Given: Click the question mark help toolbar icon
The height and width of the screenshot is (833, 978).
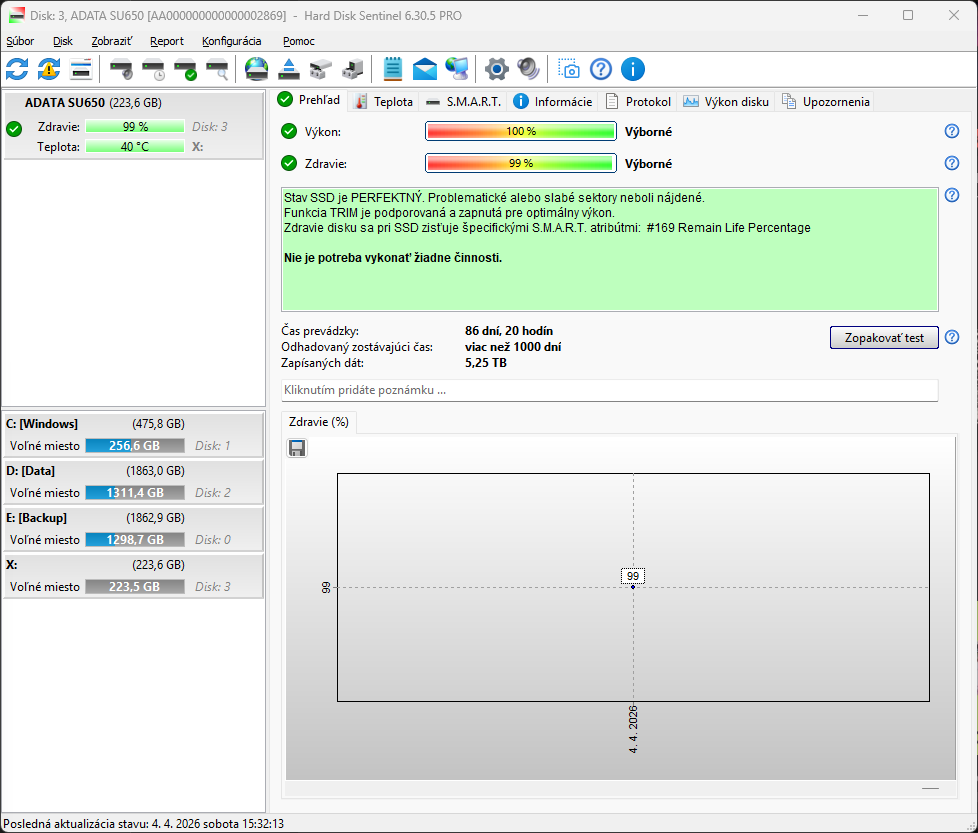Looking at the screenshot, I should click(601, 69).
